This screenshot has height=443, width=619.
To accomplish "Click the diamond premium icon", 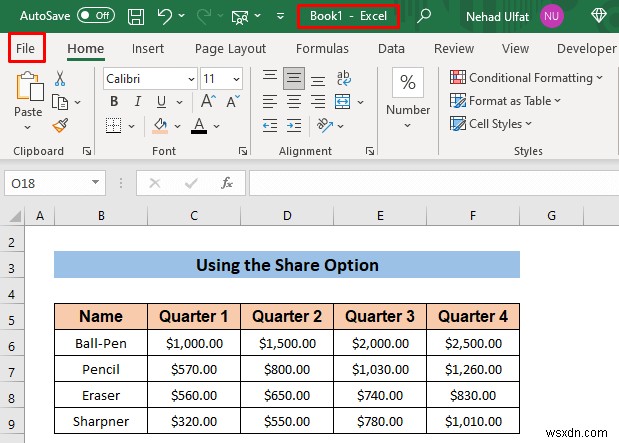I will pos(598,16).
